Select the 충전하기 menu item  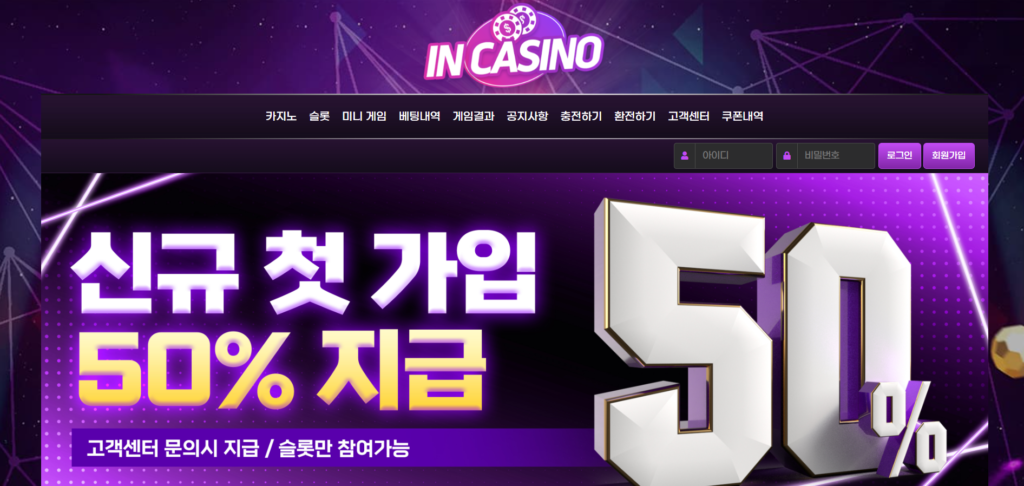tap(581, 116)
